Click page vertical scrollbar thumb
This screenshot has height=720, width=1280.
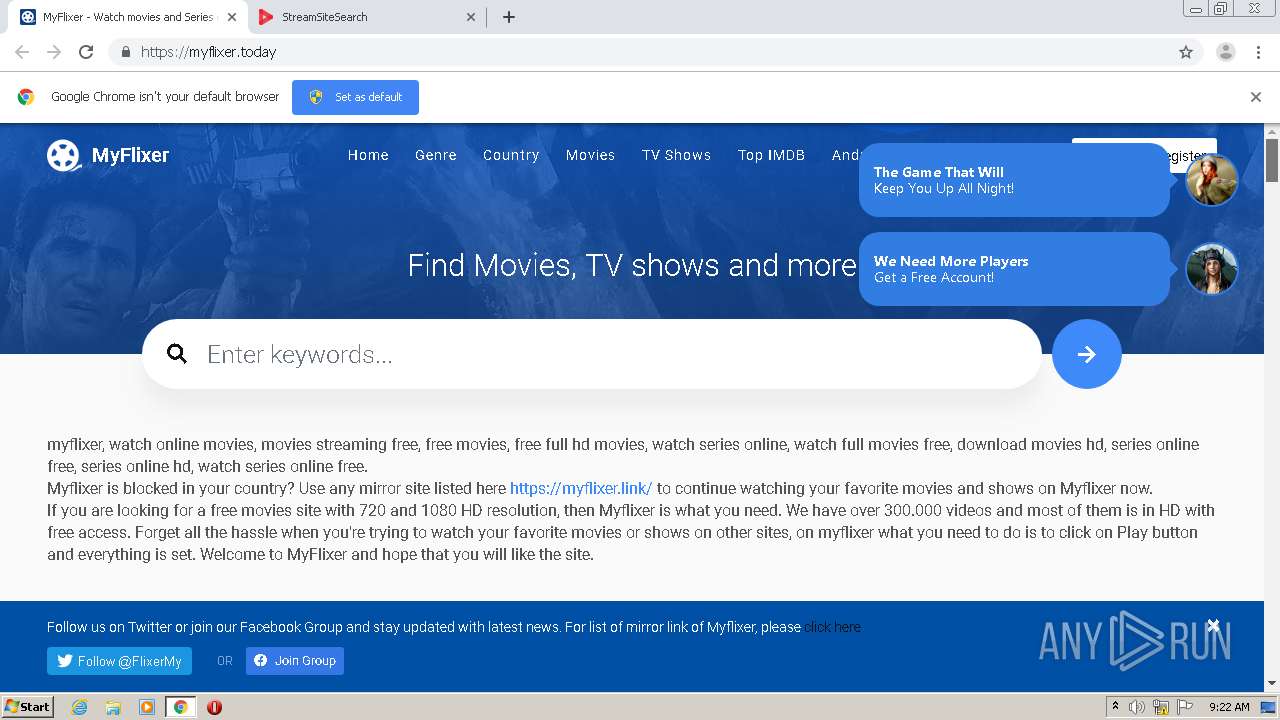click(1272, 160)
